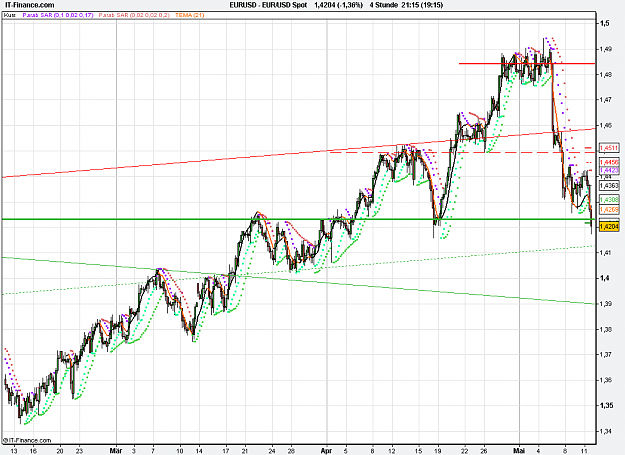Click the 1,35 price axis label
Viewport: 625px width, 455px height.
point(606,406)
